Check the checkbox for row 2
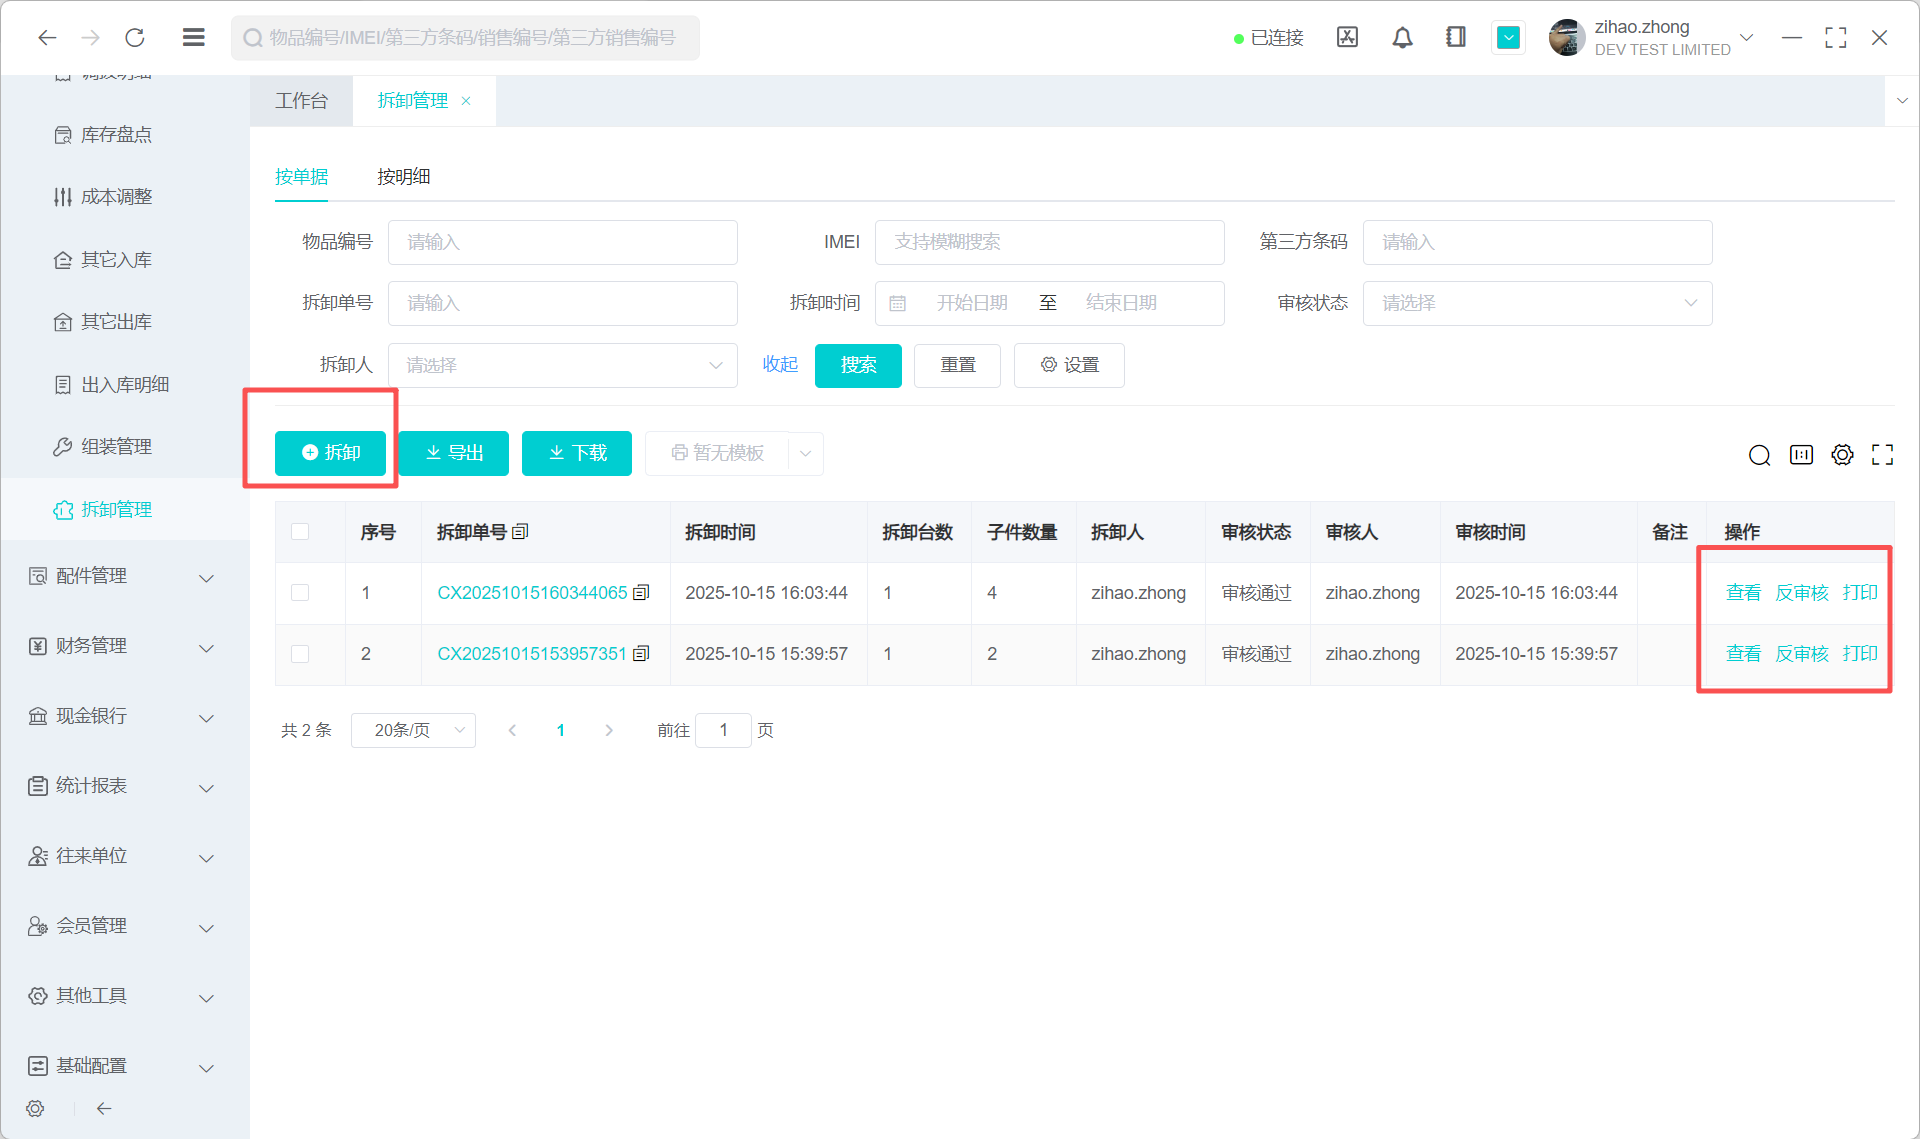The width and height of the screenshot is (1920, 1139). (300, 654)
